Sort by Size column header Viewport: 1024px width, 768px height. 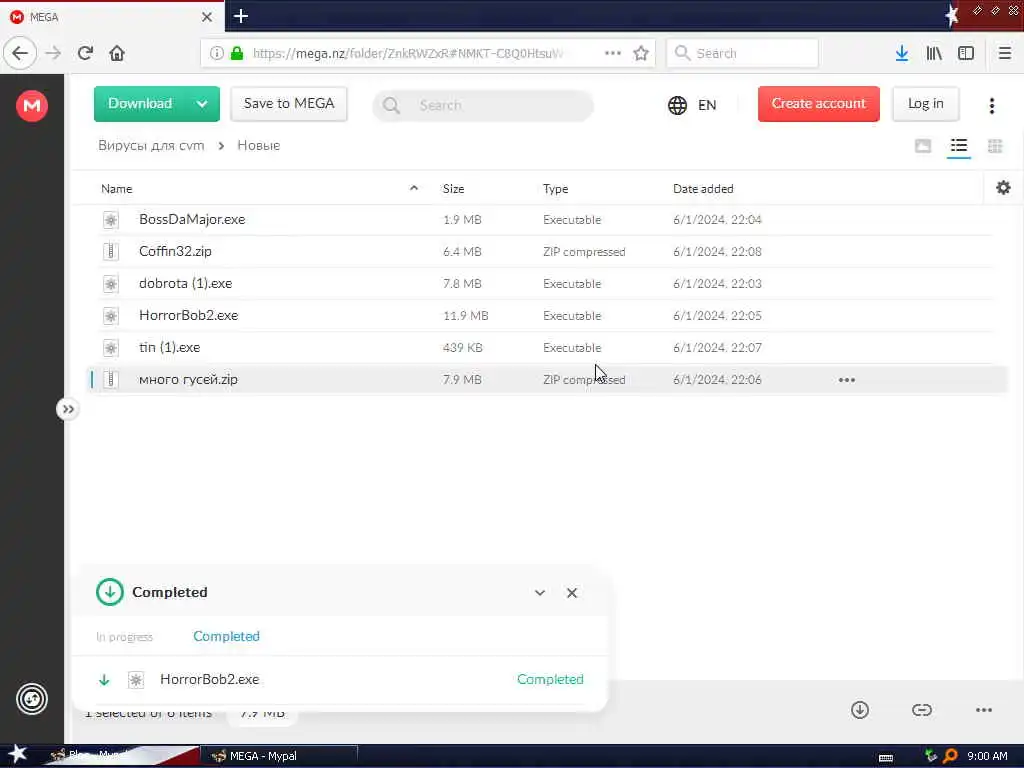coord(453,189)
